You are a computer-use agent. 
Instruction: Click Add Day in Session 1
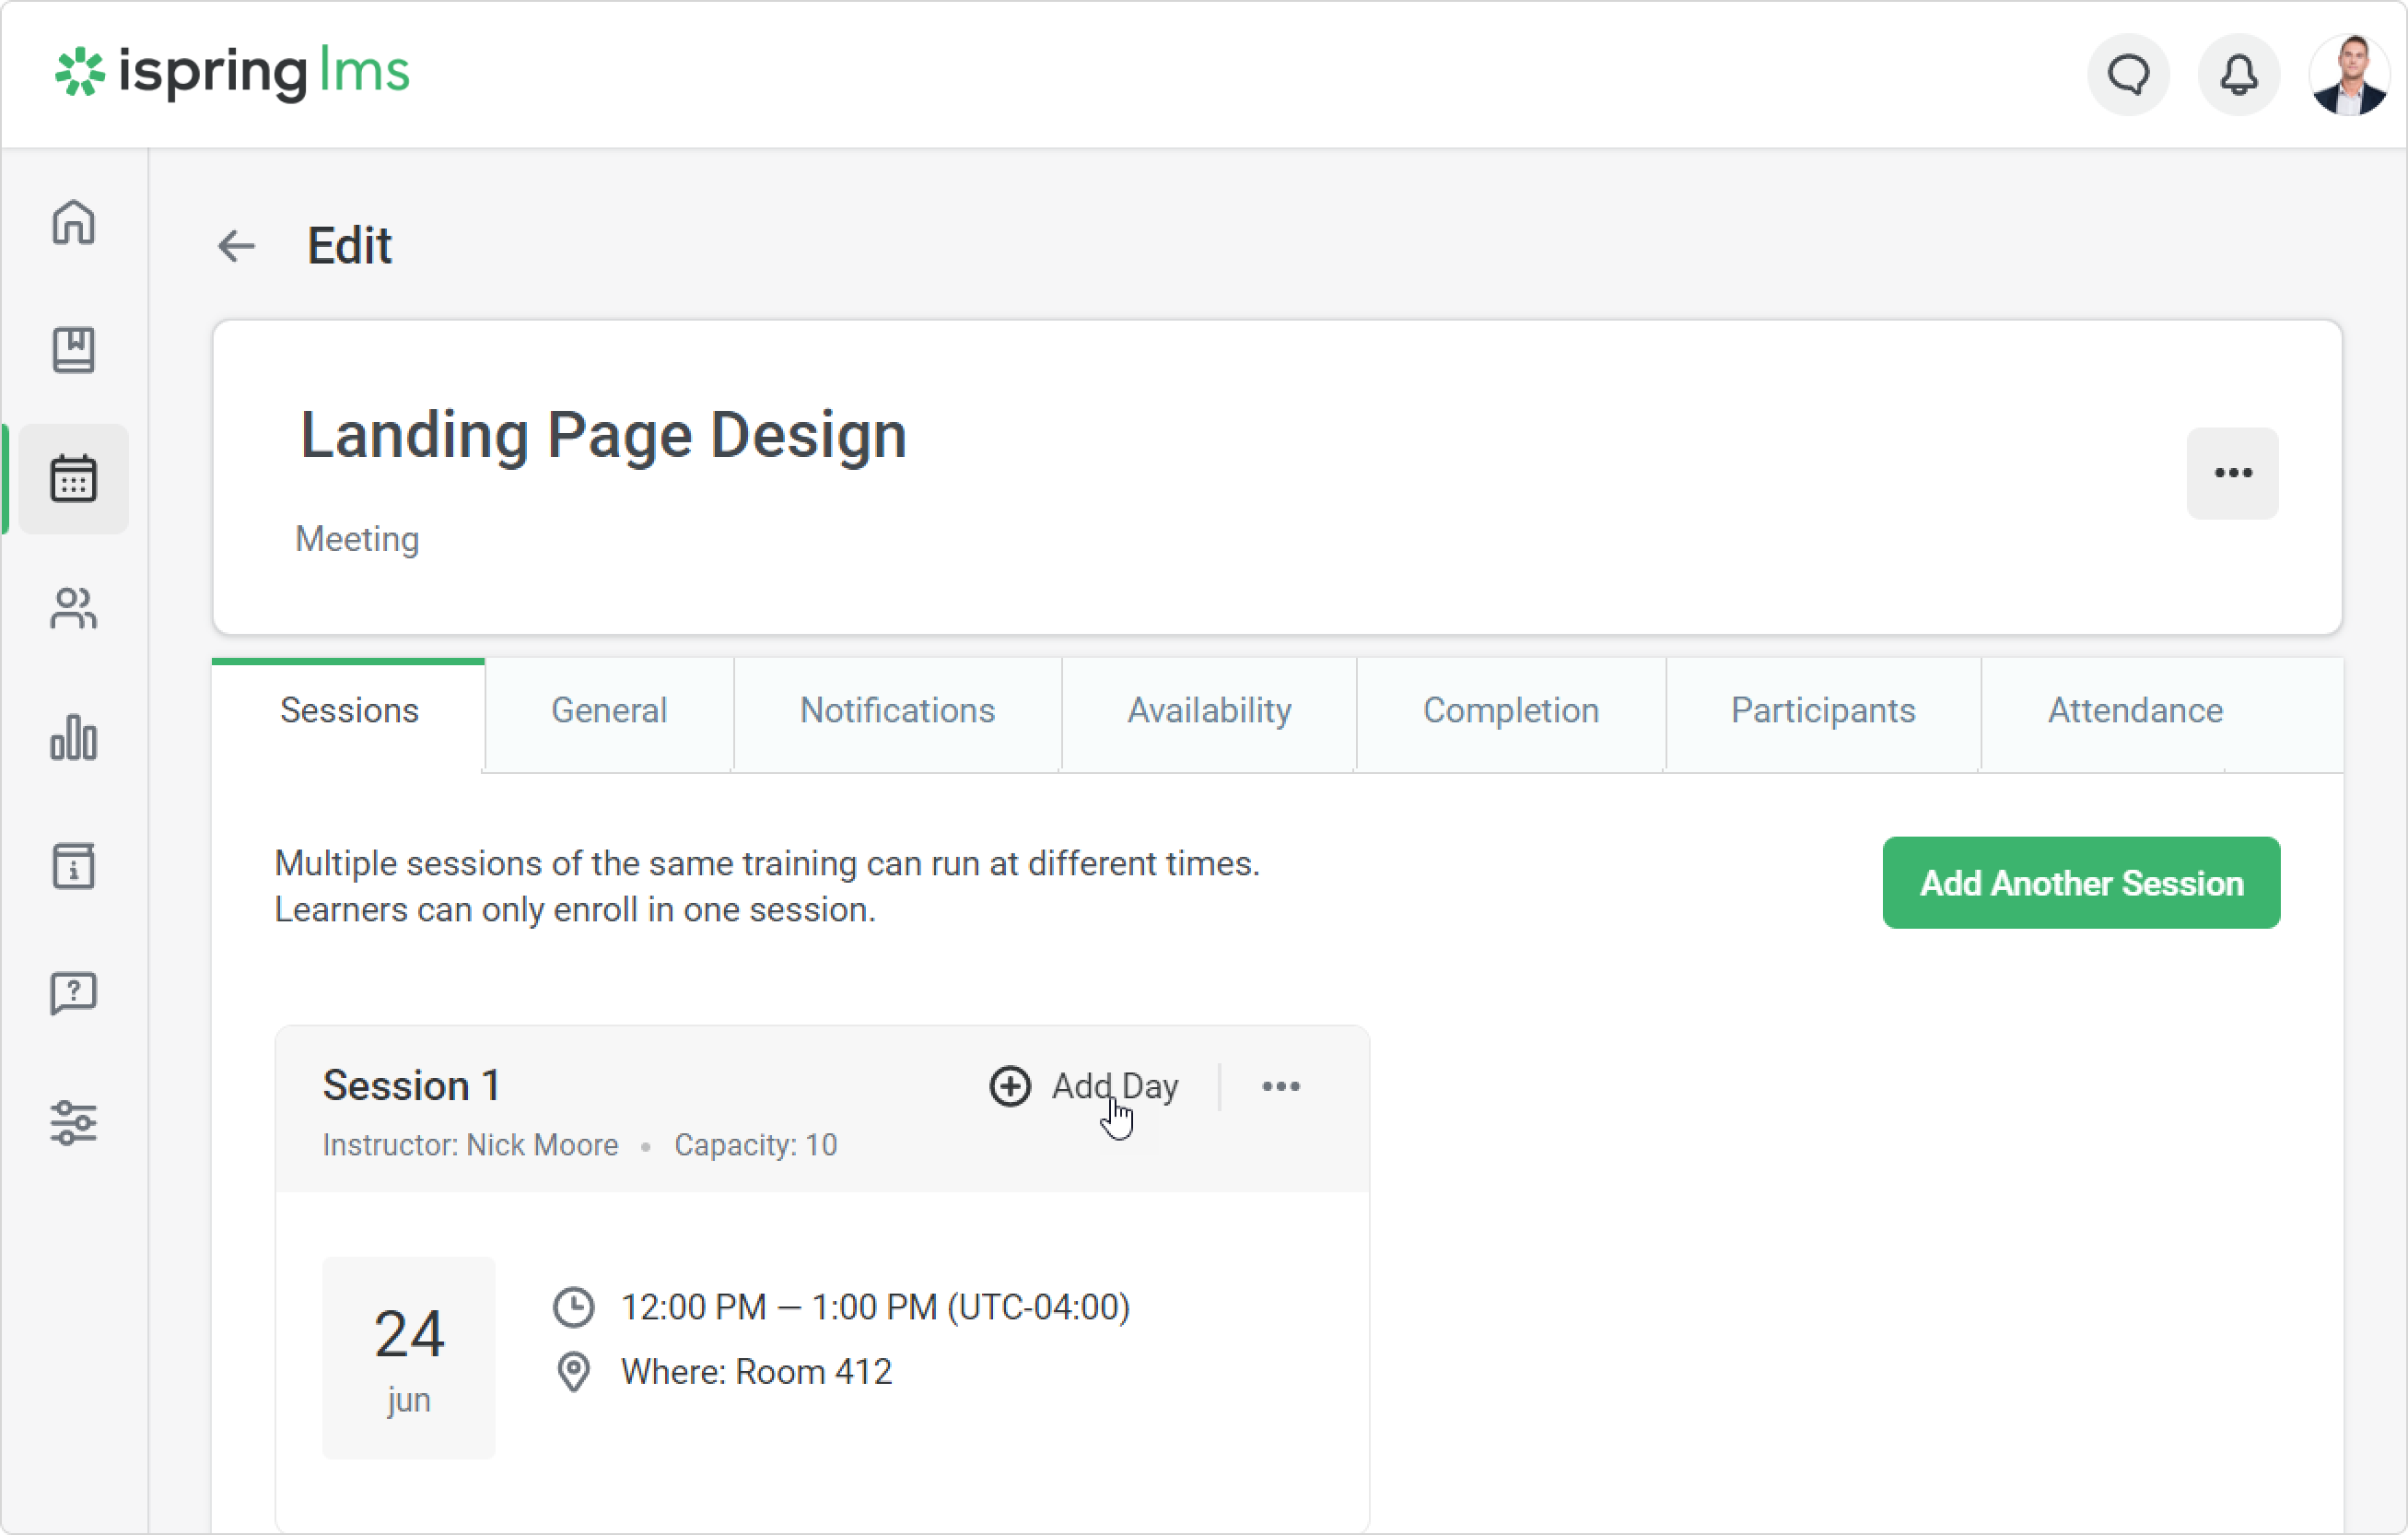tap(1084, 1086)
